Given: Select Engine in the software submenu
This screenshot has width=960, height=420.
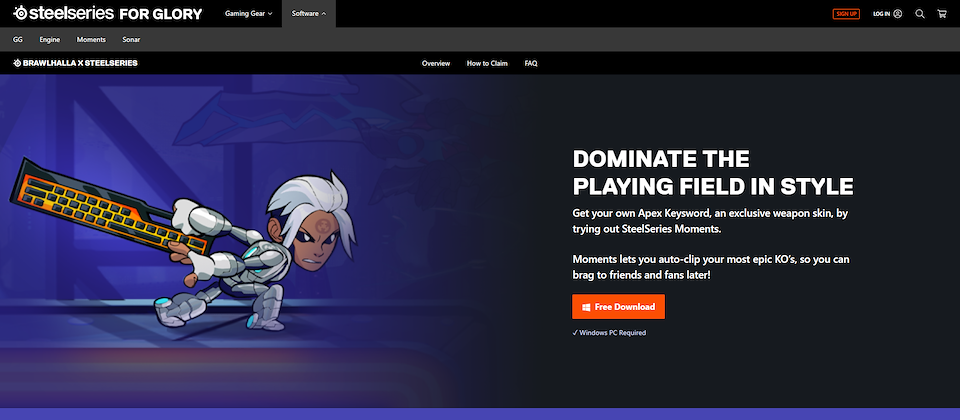Looking at the screenshot, I should click(50, 40).
